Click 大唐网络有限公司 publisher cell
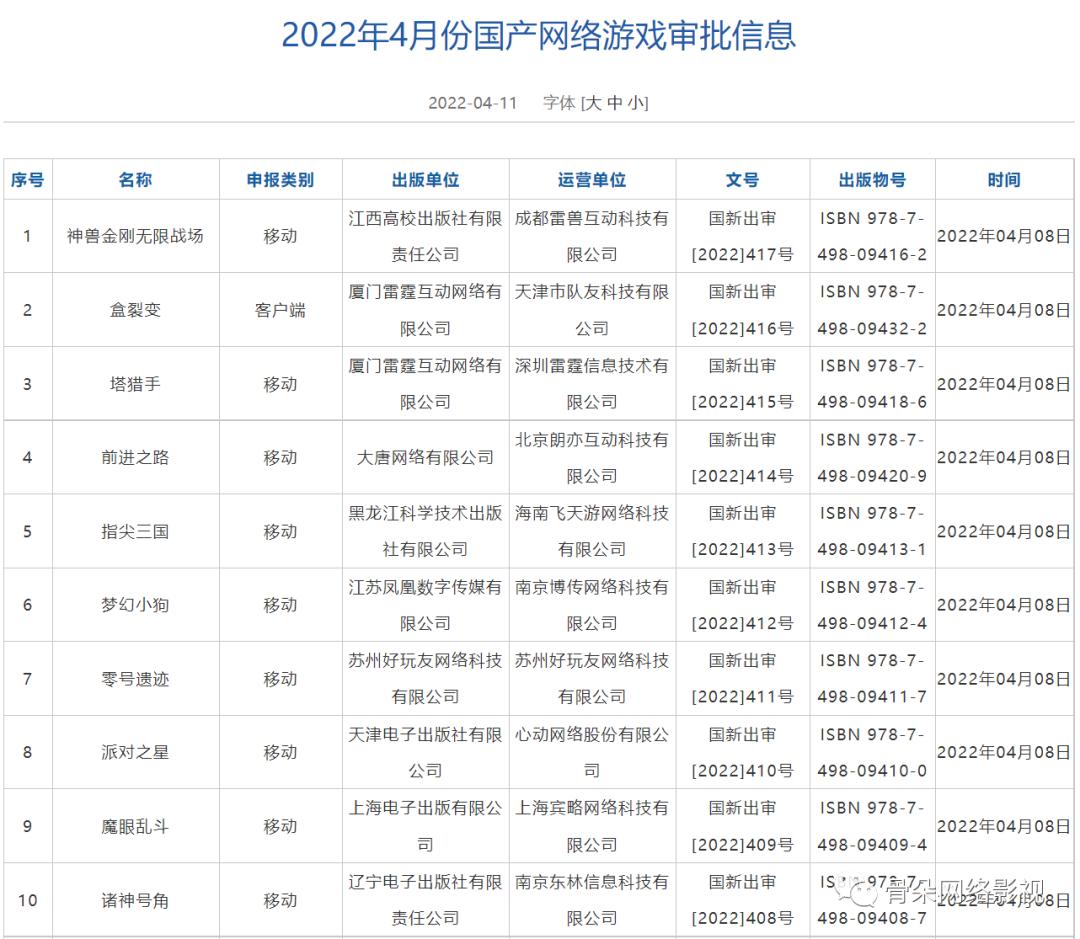 (426, 457)
